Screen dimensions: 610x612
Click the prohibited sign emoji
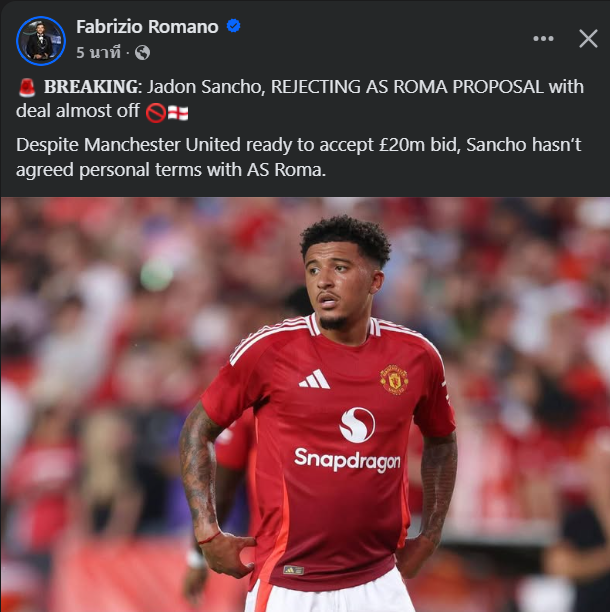click(x=155, y=113)
